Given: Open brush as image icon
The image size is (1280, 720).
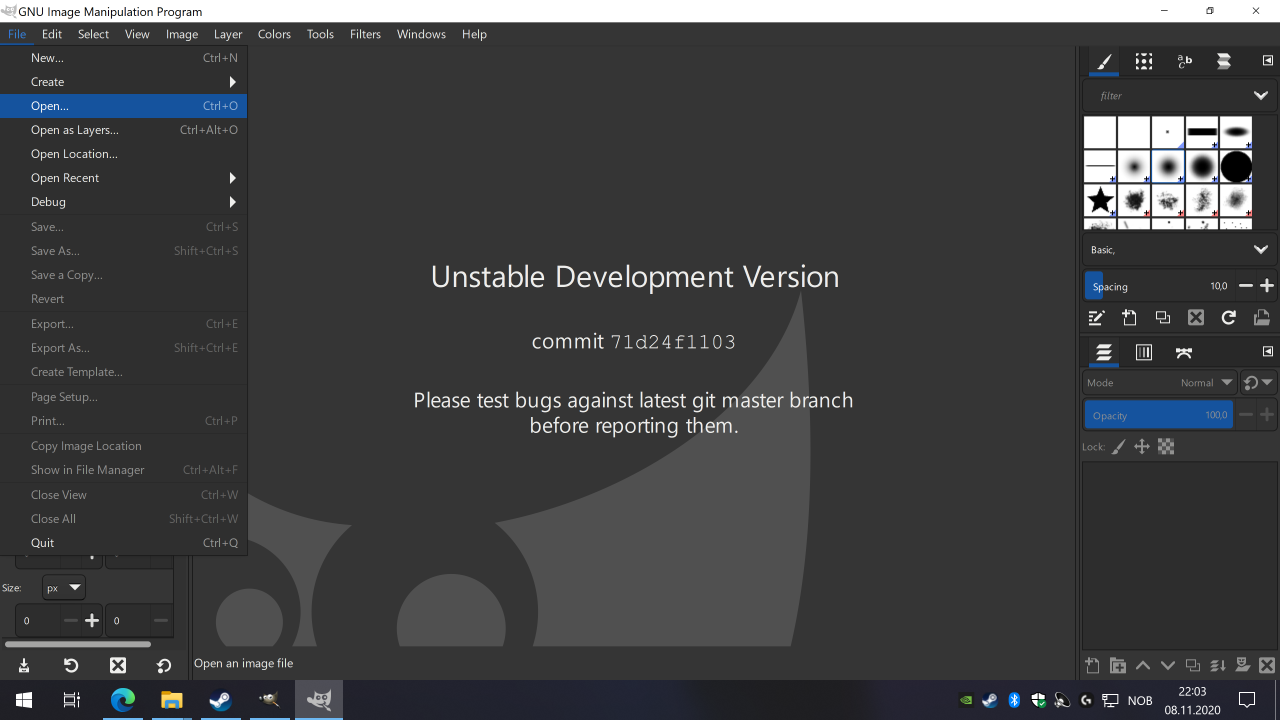Looking at the screenshot, I should click(1261, 318).
